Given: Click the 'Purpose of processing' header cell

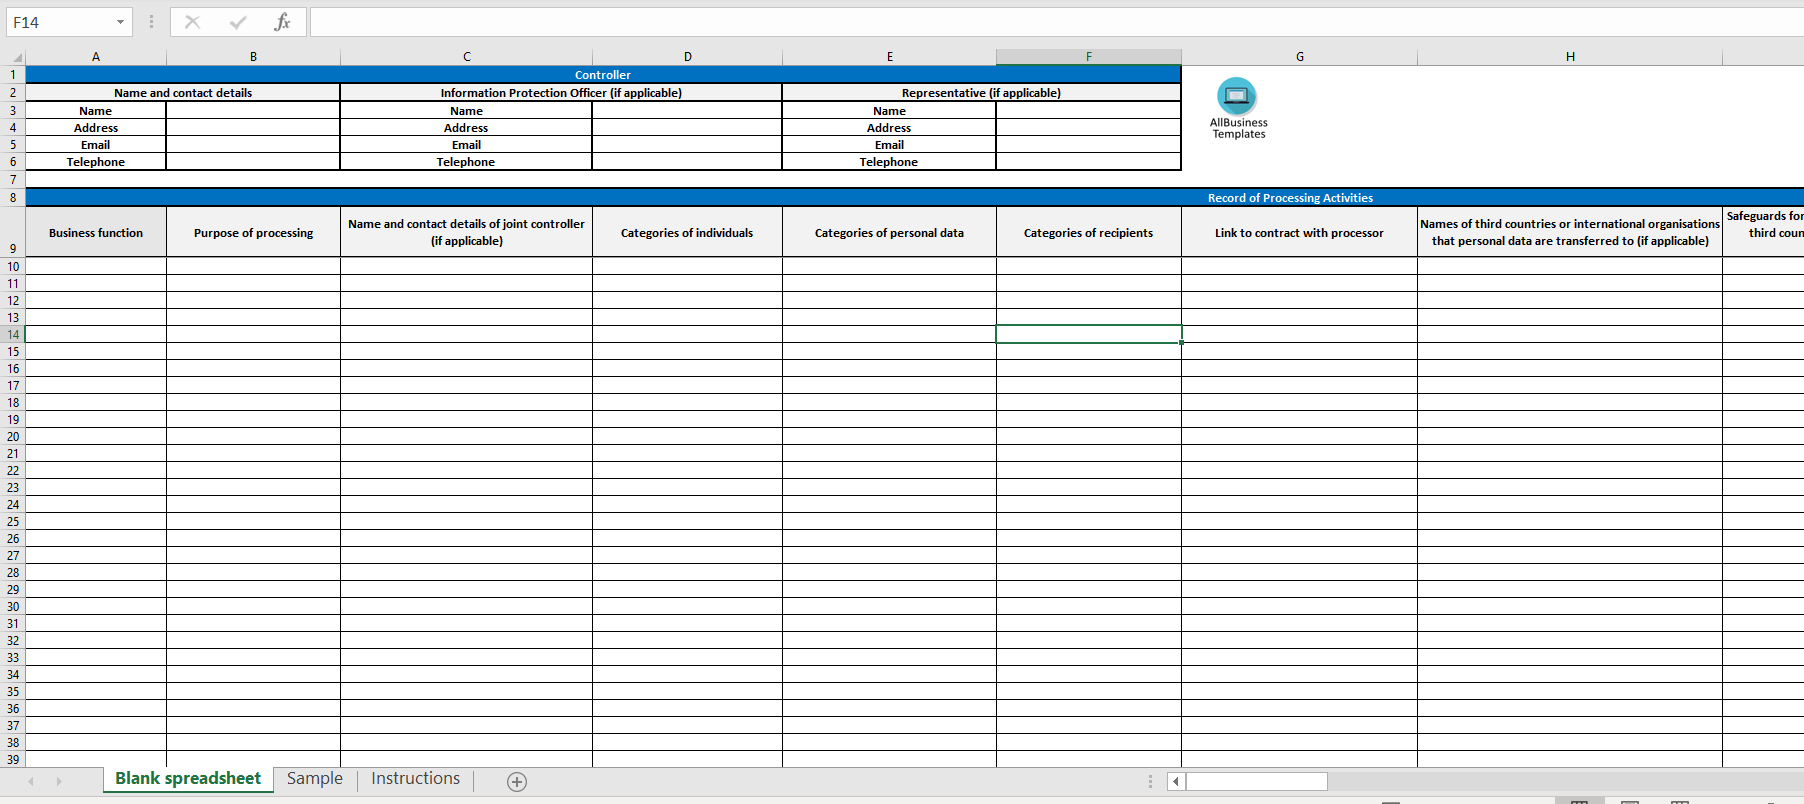Looking at the screenshot, I should 253,233.
